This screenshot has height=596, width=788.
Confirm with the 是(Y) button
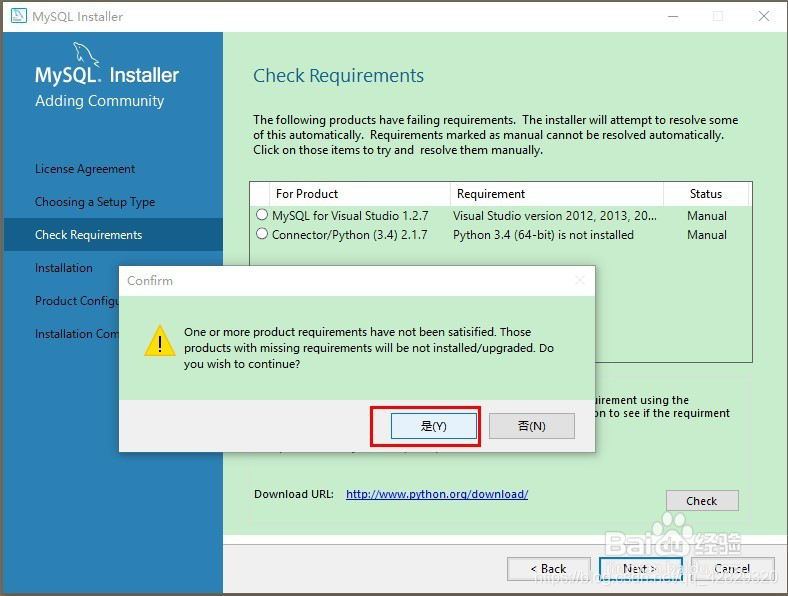pos(434,426)
